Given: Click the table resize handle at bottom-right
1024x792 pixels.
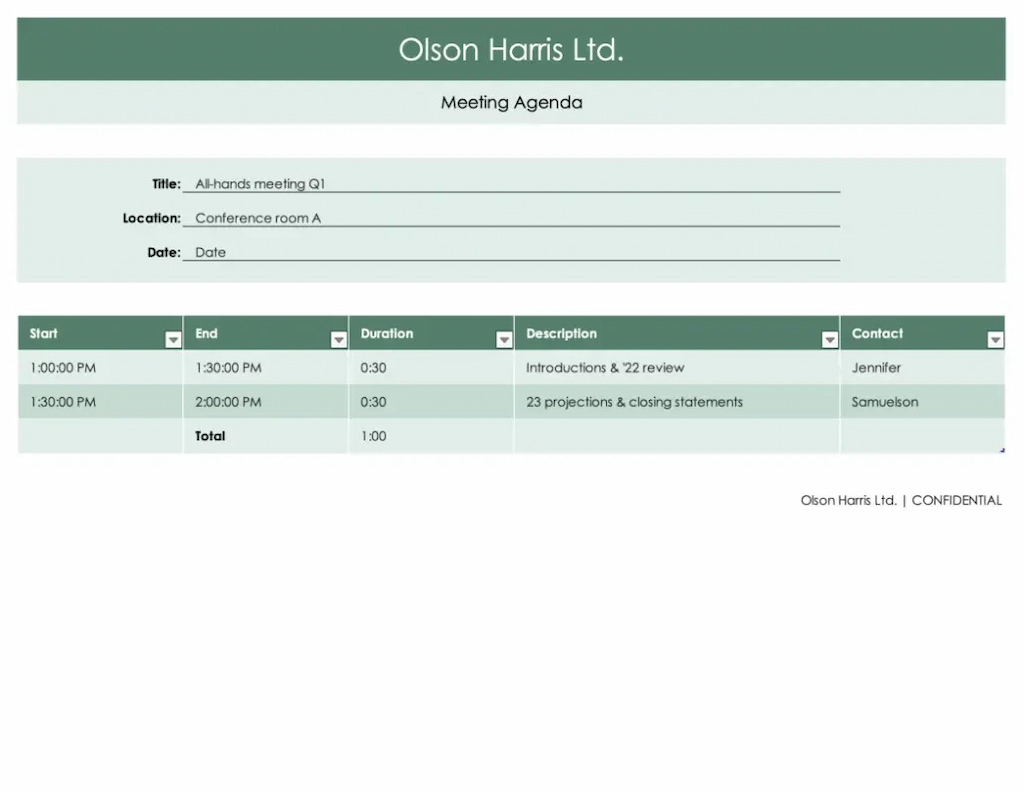Looking at the screenshot, I should click(1001, 451).
